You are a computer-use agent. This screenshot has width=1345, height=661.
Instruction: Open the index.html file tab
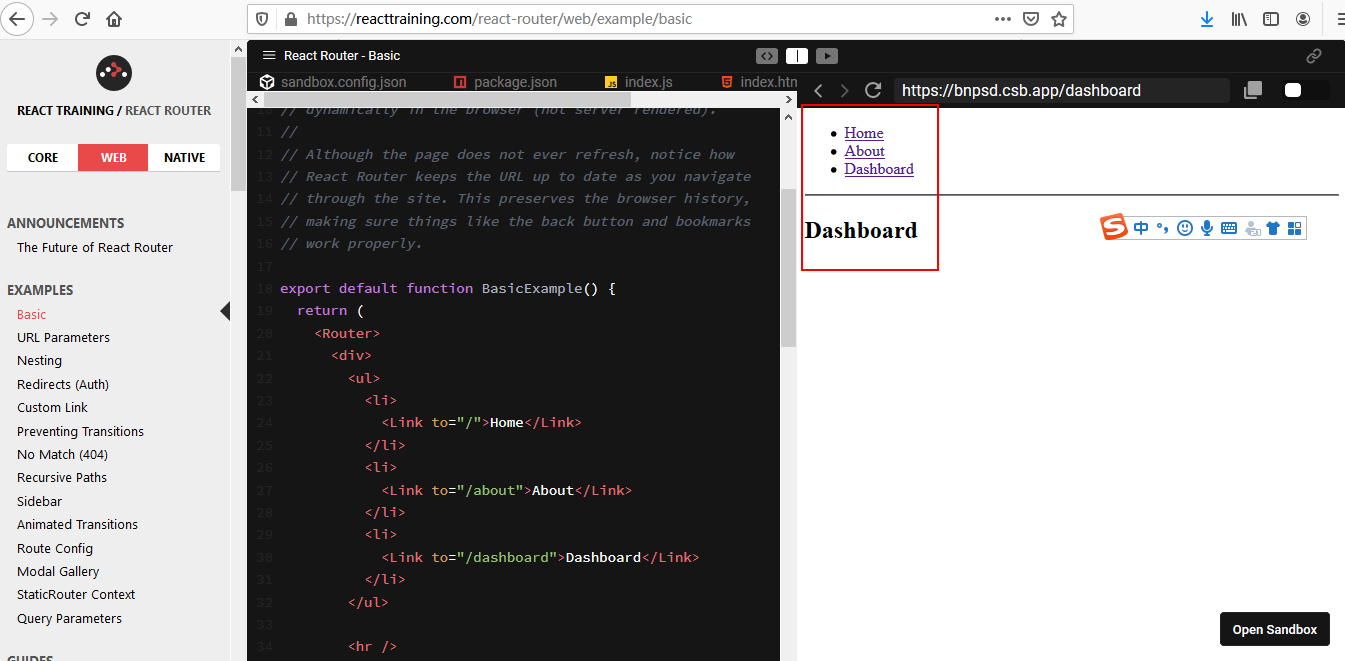click(758, 82)
